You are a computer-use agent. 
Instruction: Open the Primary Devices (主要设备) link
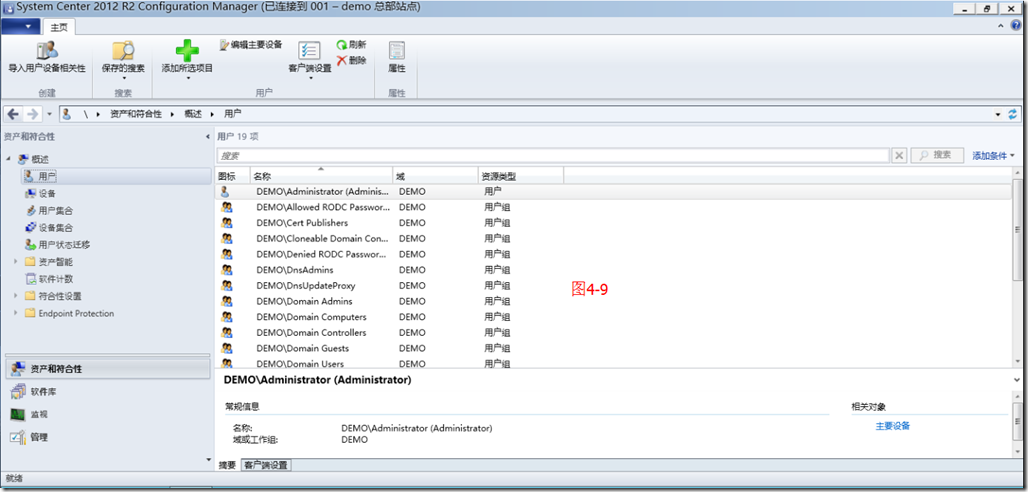tap(893, 426)
